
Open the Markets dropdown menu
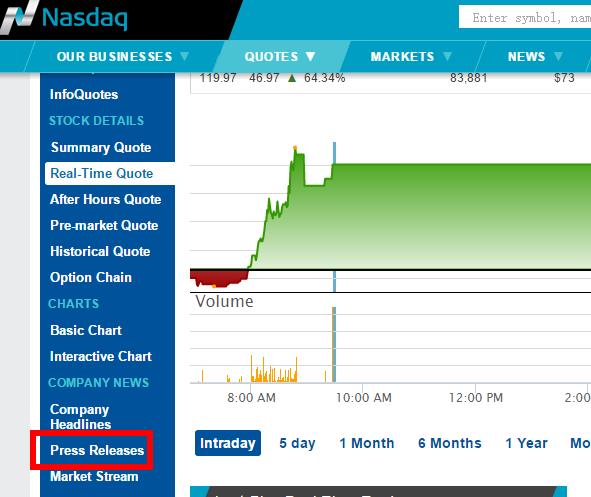(411, 57)
